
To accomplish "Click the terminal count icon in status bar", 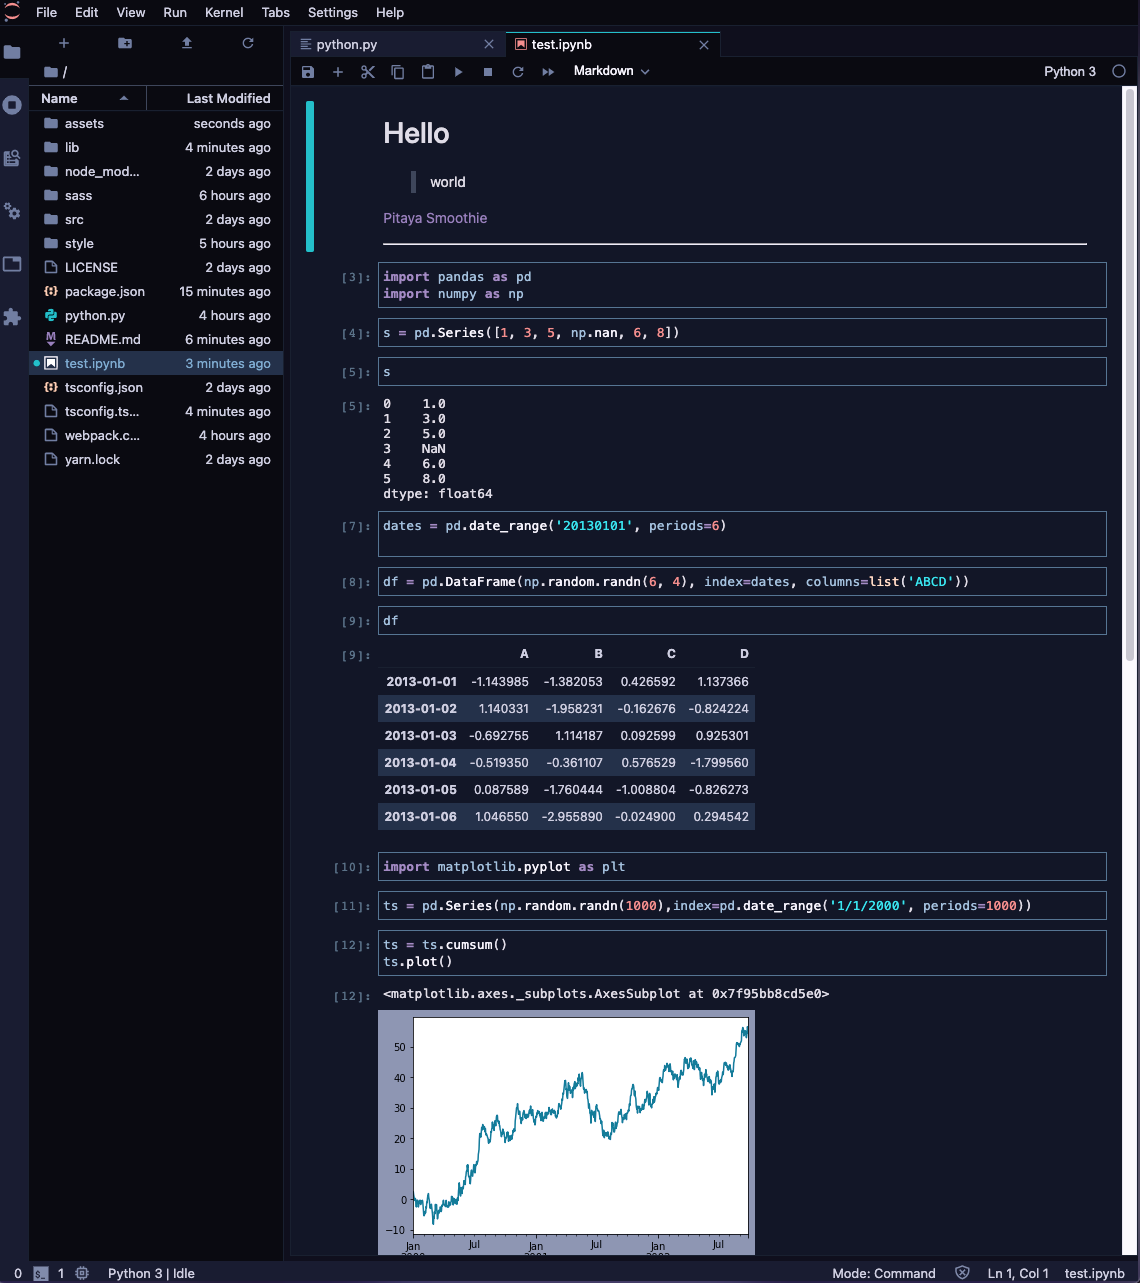I will tap(41, 1273).
